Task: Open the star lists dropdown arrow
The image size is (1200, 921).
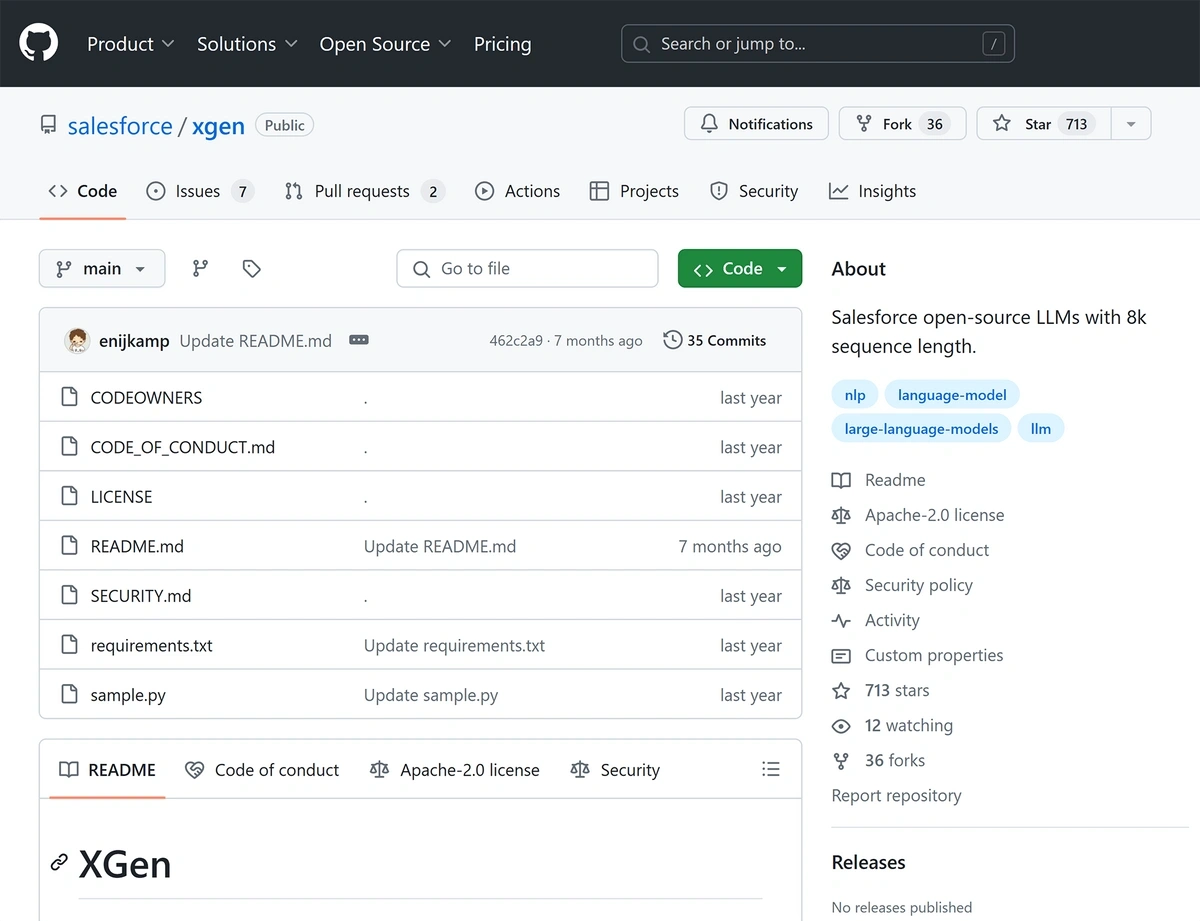Action: (1131, 124)
